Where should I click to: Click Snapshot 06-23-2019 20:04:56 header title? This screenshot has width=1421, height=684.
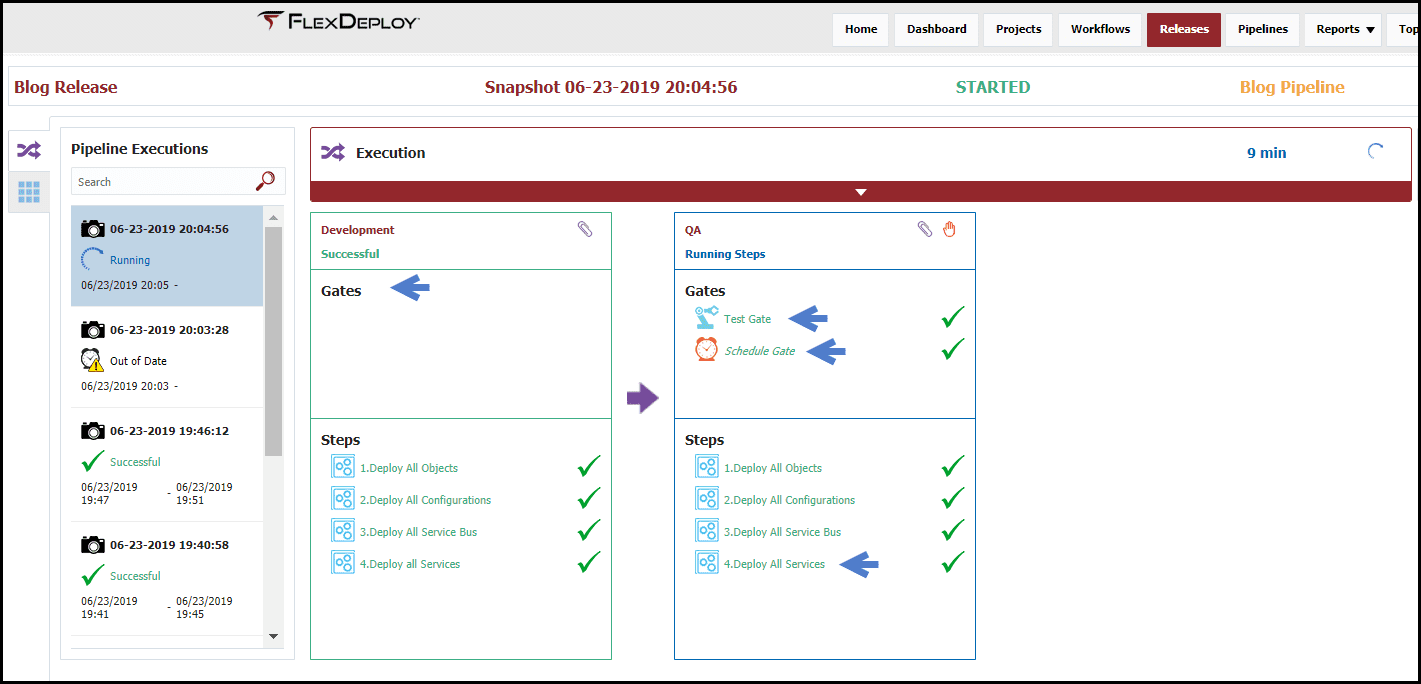coord(611,87)
